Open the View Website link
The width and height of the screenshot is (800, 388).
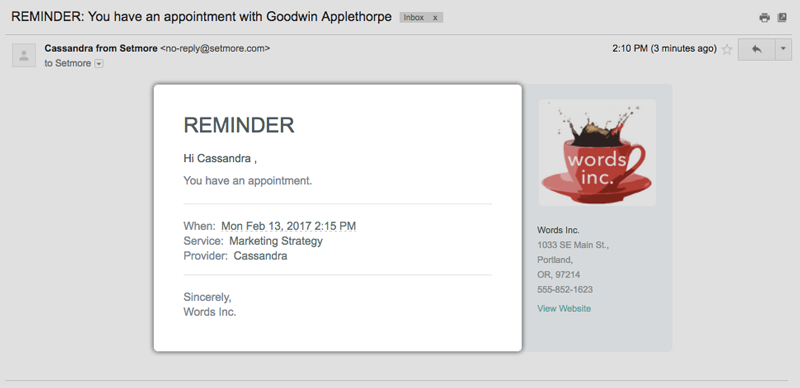click(564, 308)
